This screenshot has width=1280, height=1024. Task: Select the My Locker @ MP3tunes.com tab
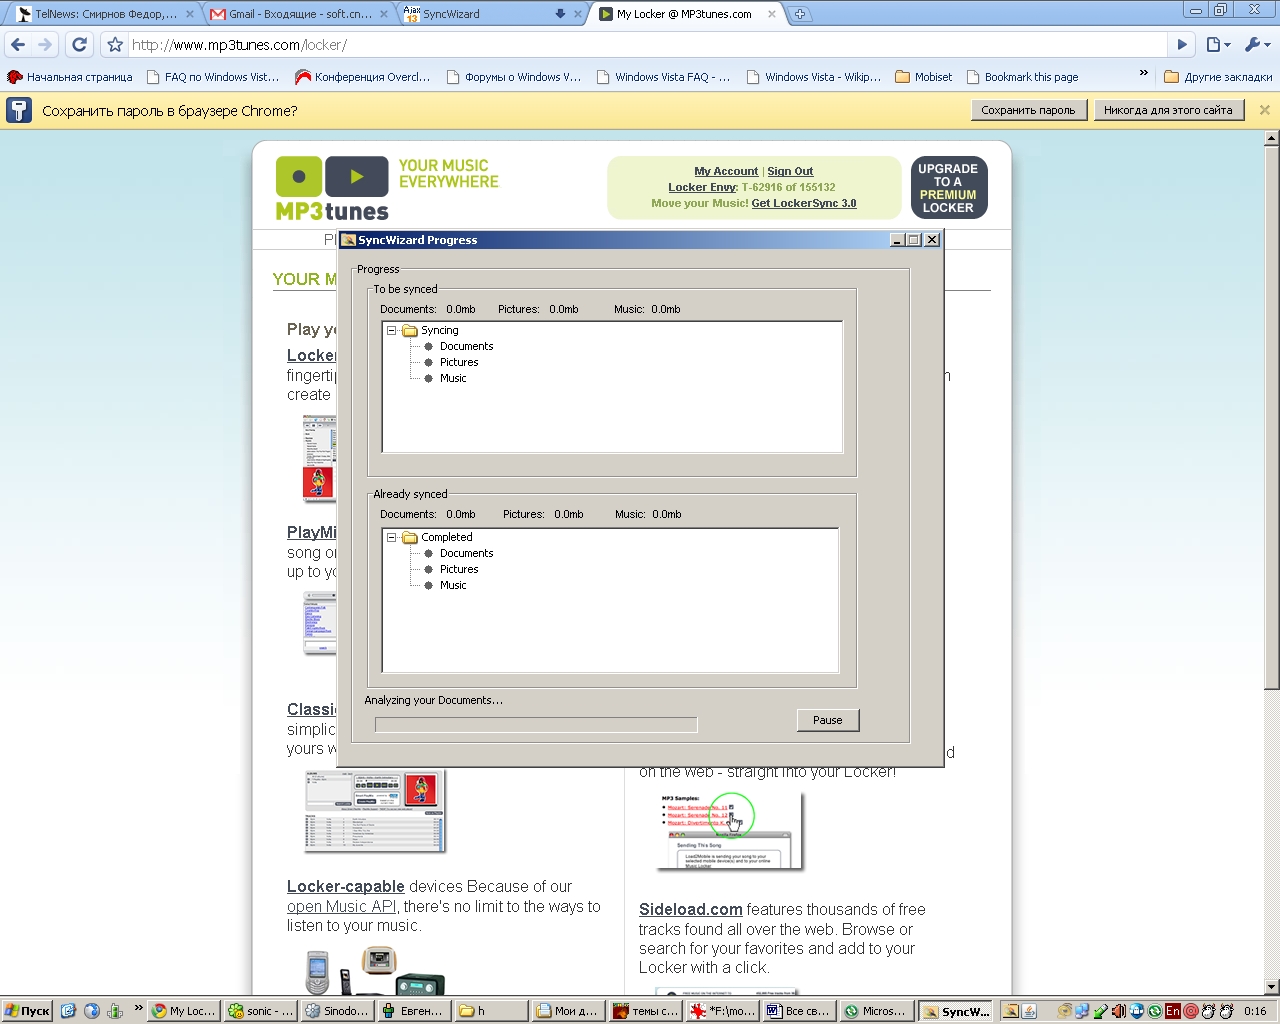coord(684,14)
